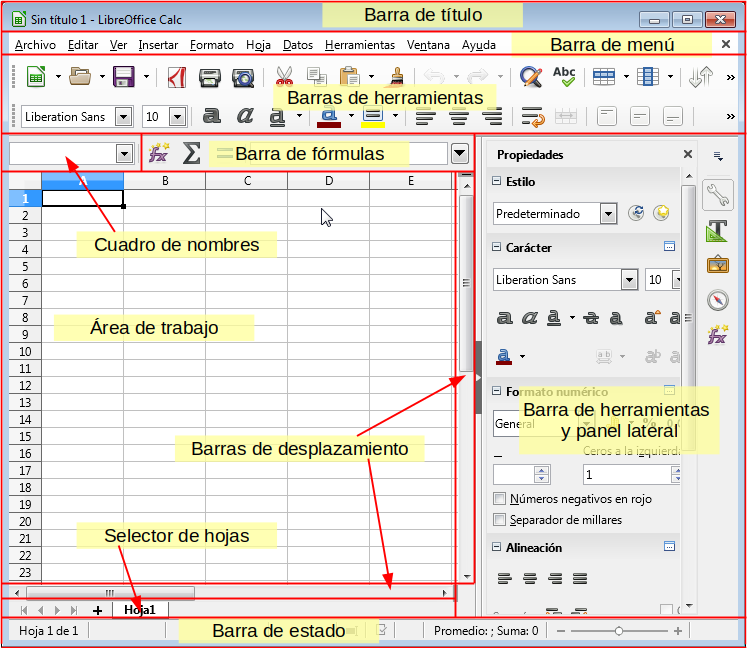The image size is (747, 648).
Task: Open the Editar menu
Action: 83,45
